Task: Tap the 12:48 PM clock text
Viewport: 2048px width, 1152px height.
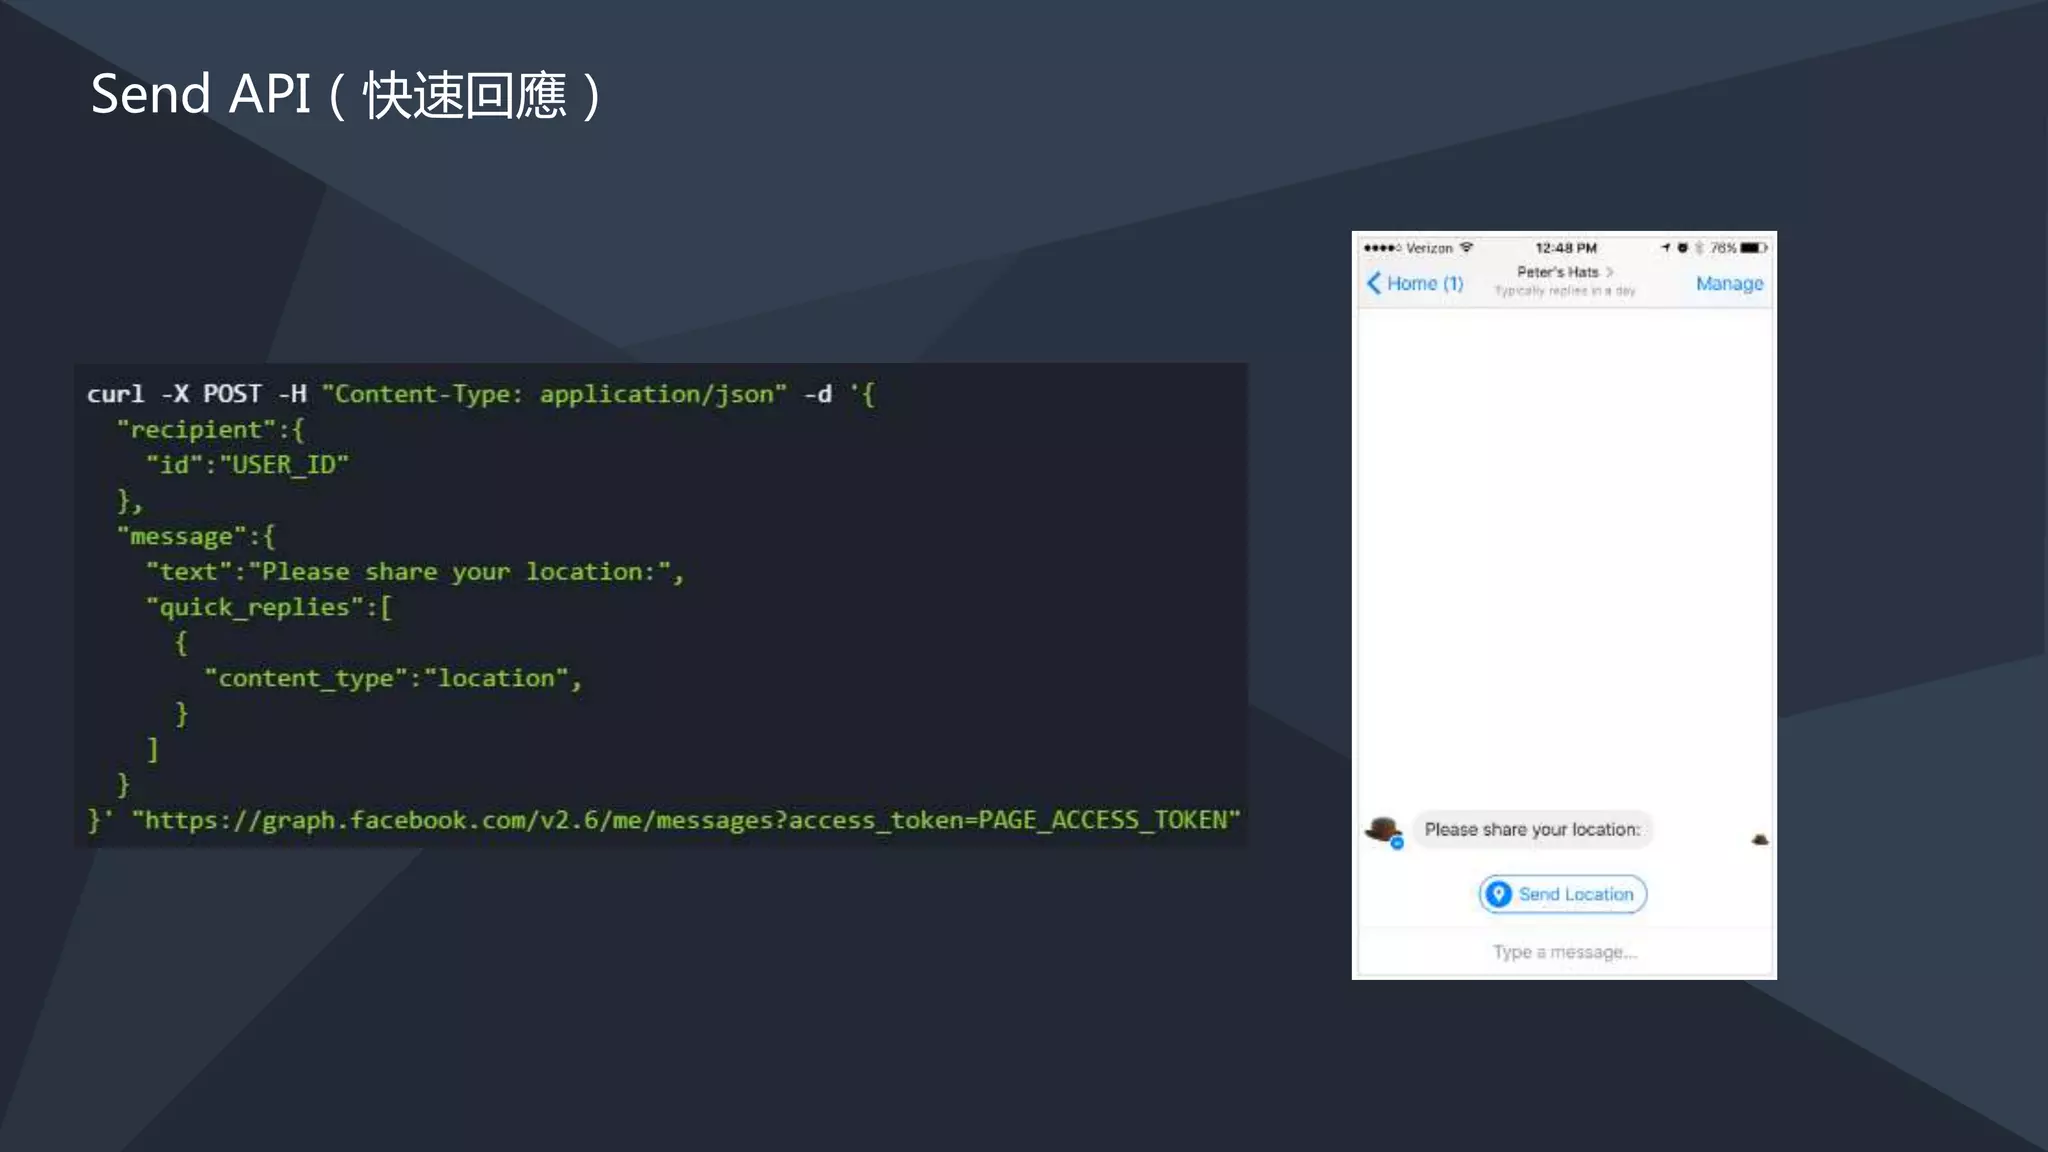Action: pyautogui.click(x=1566, y=247)
